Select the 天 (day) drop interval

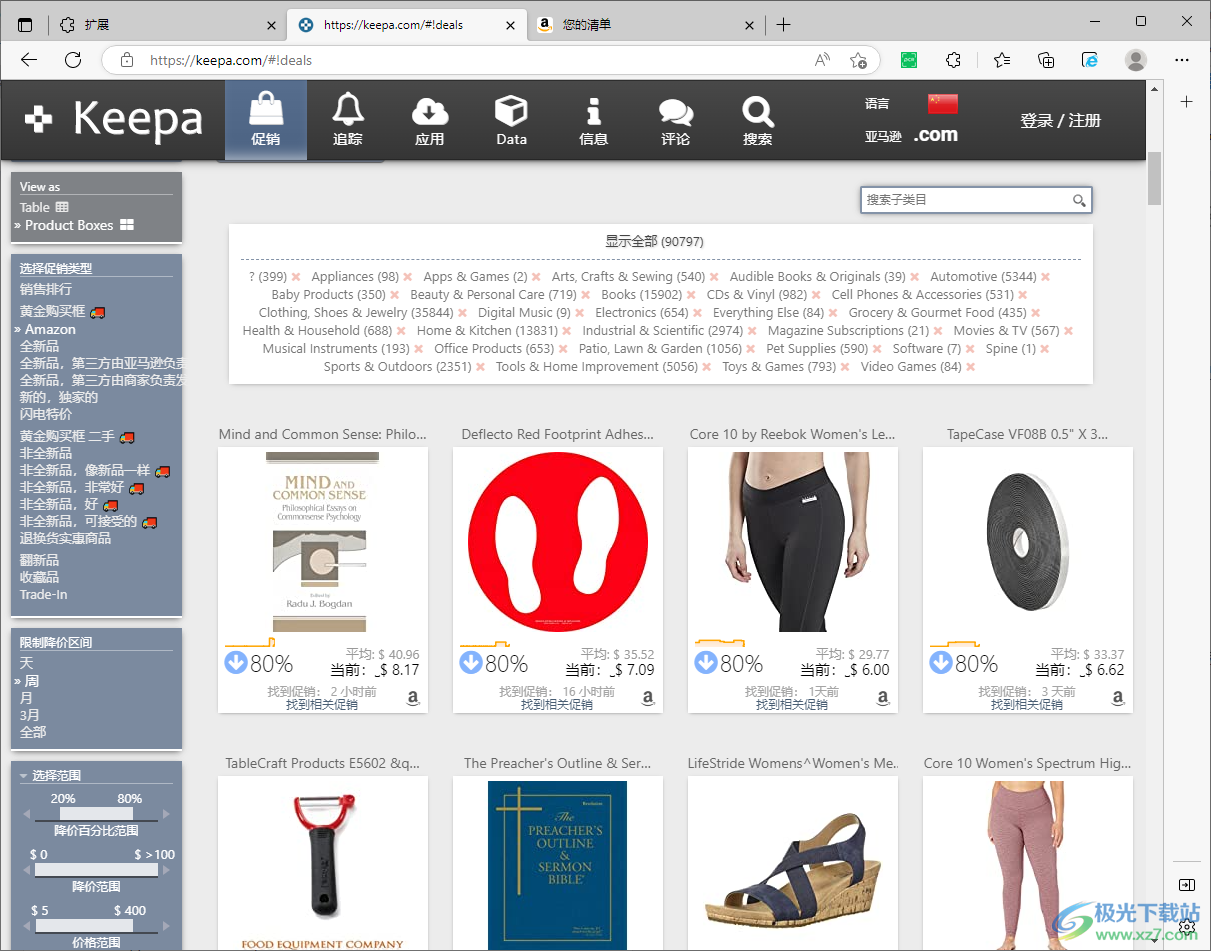(27, 663)
